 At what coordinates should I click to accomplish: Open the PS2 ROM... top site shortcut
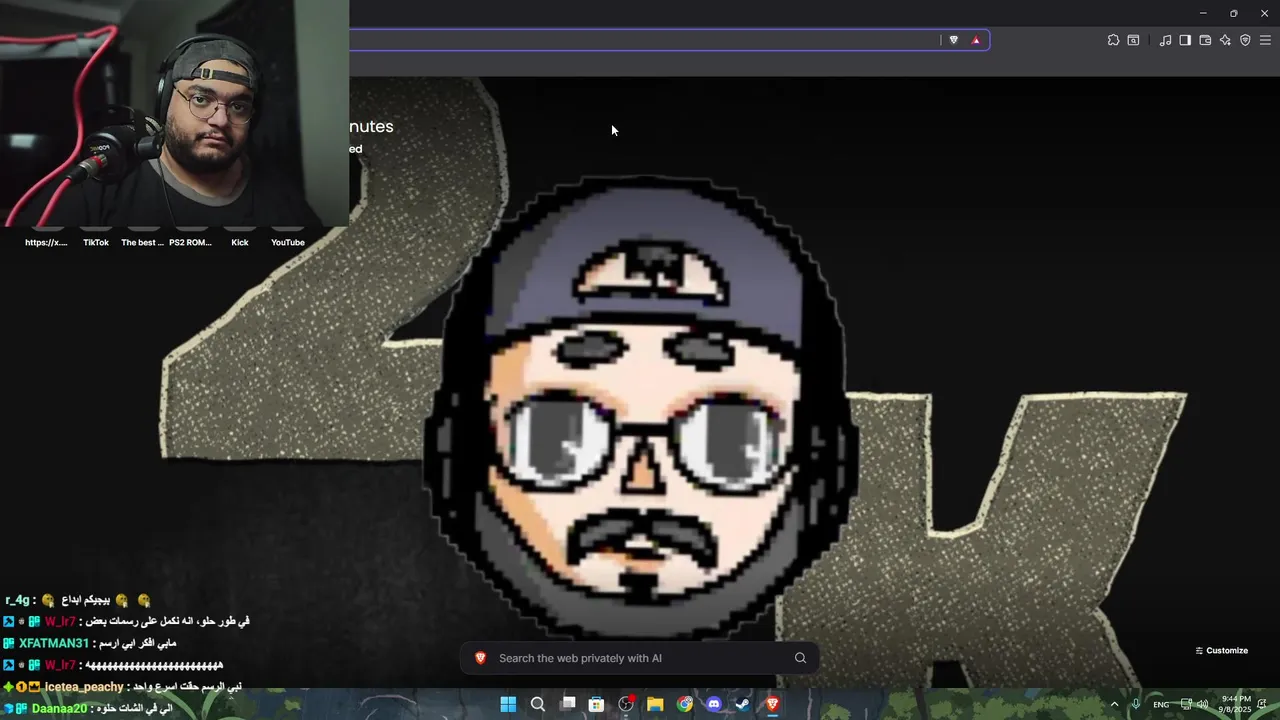tap(190, 242)
